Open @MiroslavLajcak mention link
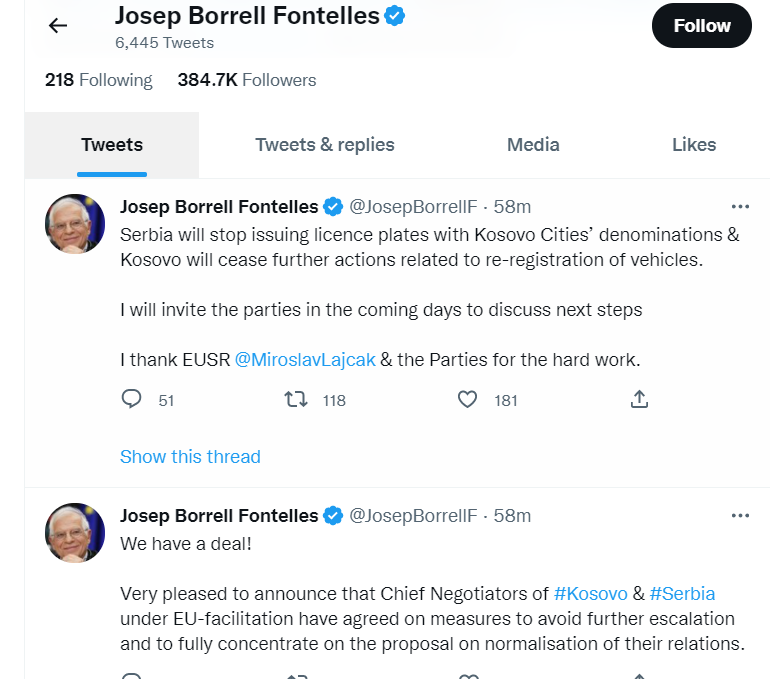Screen dimensions: 770x679 point(305,360)
